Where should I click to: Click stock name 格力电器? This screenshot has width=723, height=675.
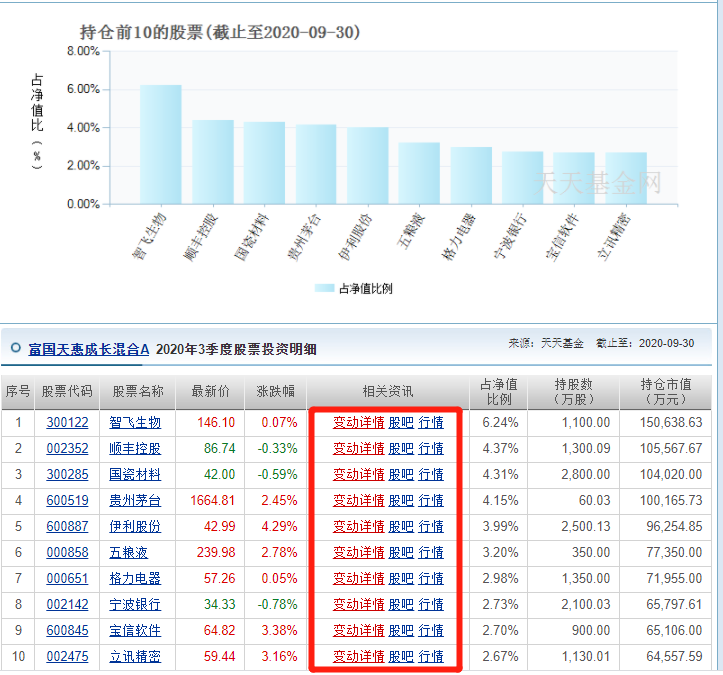click(135, 578)
